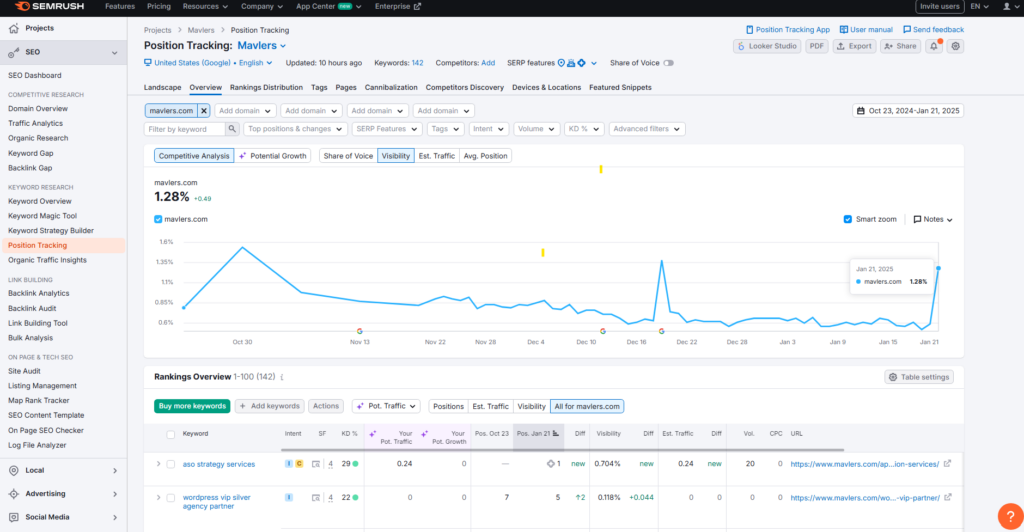Remove the mavlers.com domain chip
This screenshot has width=1024, height=532.
coord(204,111)
